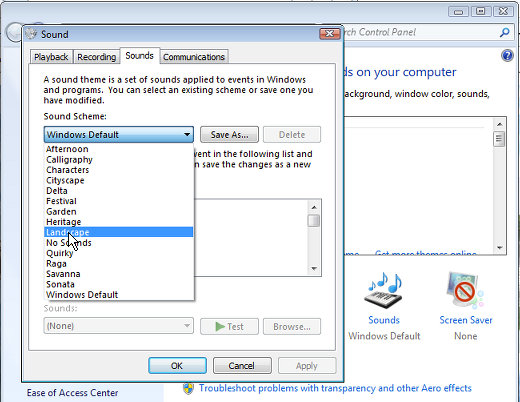Open Troubleshoot problems with transparency link
520x402 pixels.
point(335,388)
